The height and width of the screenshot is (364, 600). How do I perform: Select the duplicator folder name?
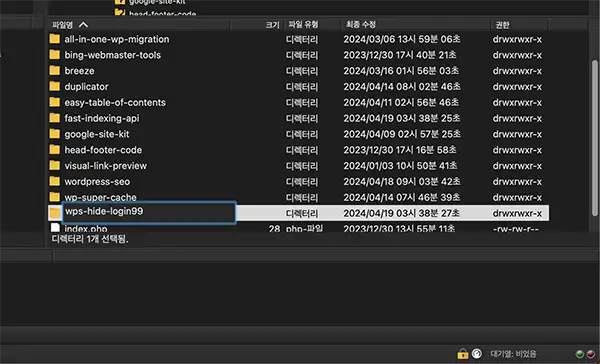click(x=86, y=87)
